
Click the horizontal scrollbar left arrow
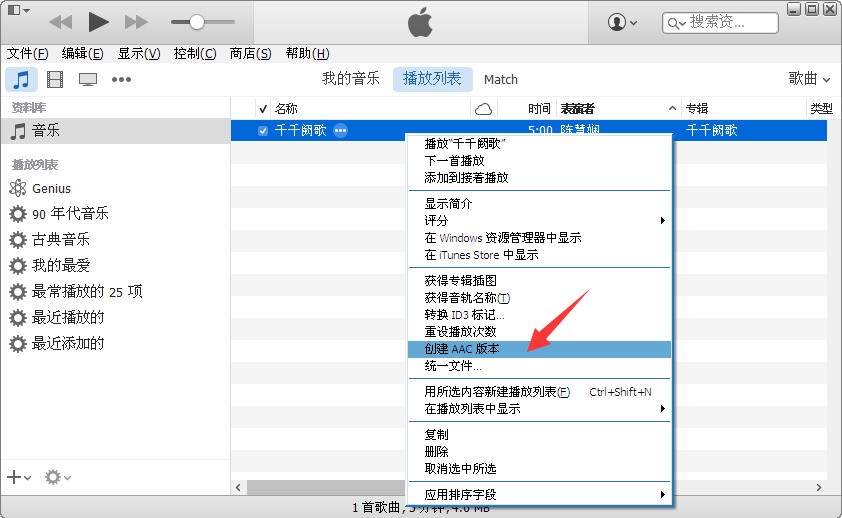pos(238,487)
